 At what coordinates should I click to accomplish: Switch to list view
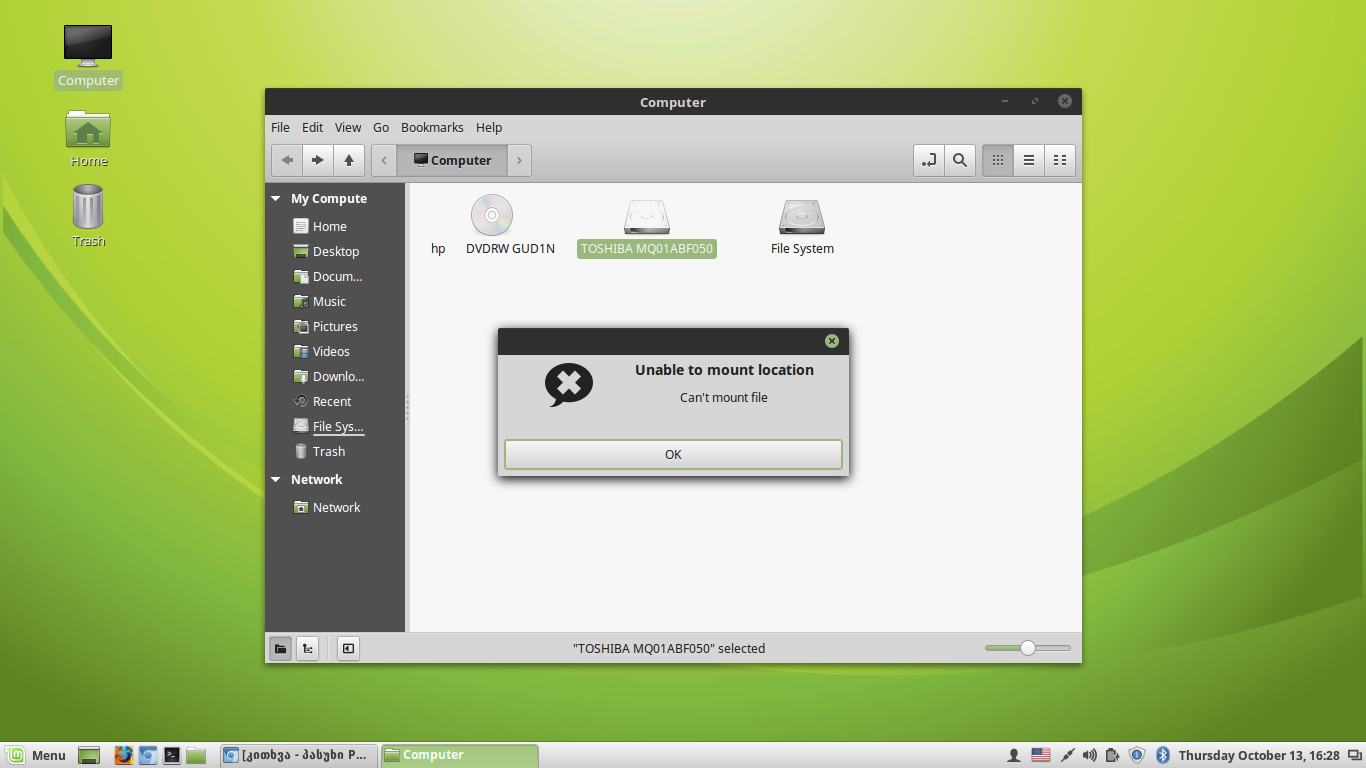[x=1029, y=160]
